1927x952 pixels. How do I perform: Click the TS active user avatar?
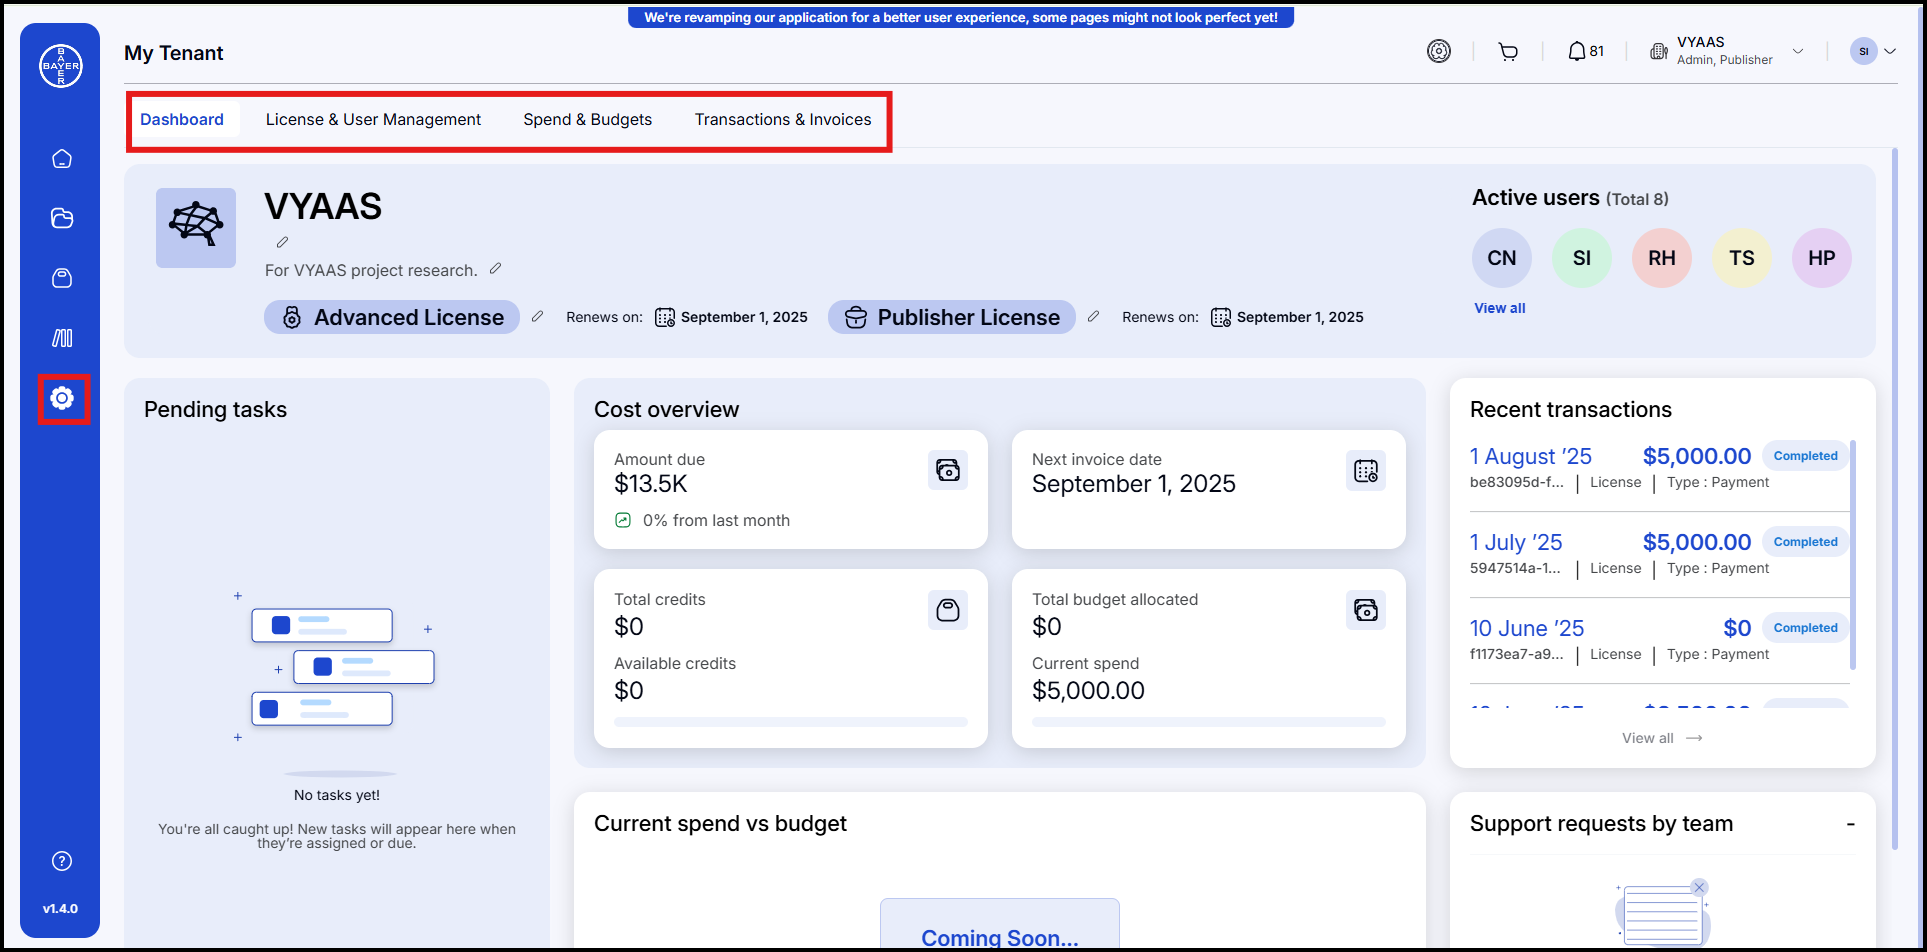point(1742,258)
